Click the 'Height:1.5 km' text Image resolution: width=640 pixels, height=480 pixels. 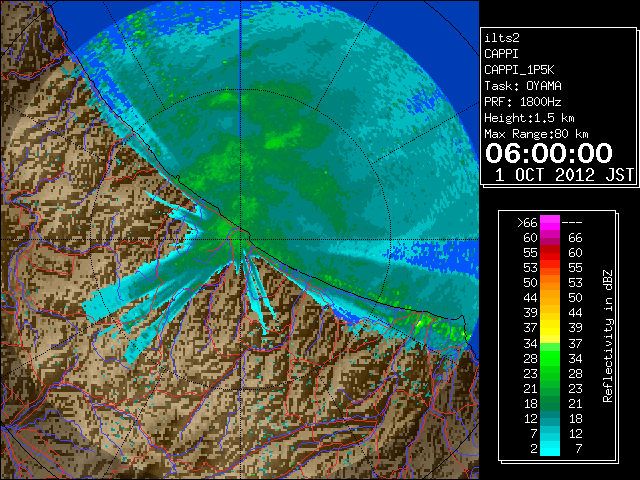click(x=529, y=118)
